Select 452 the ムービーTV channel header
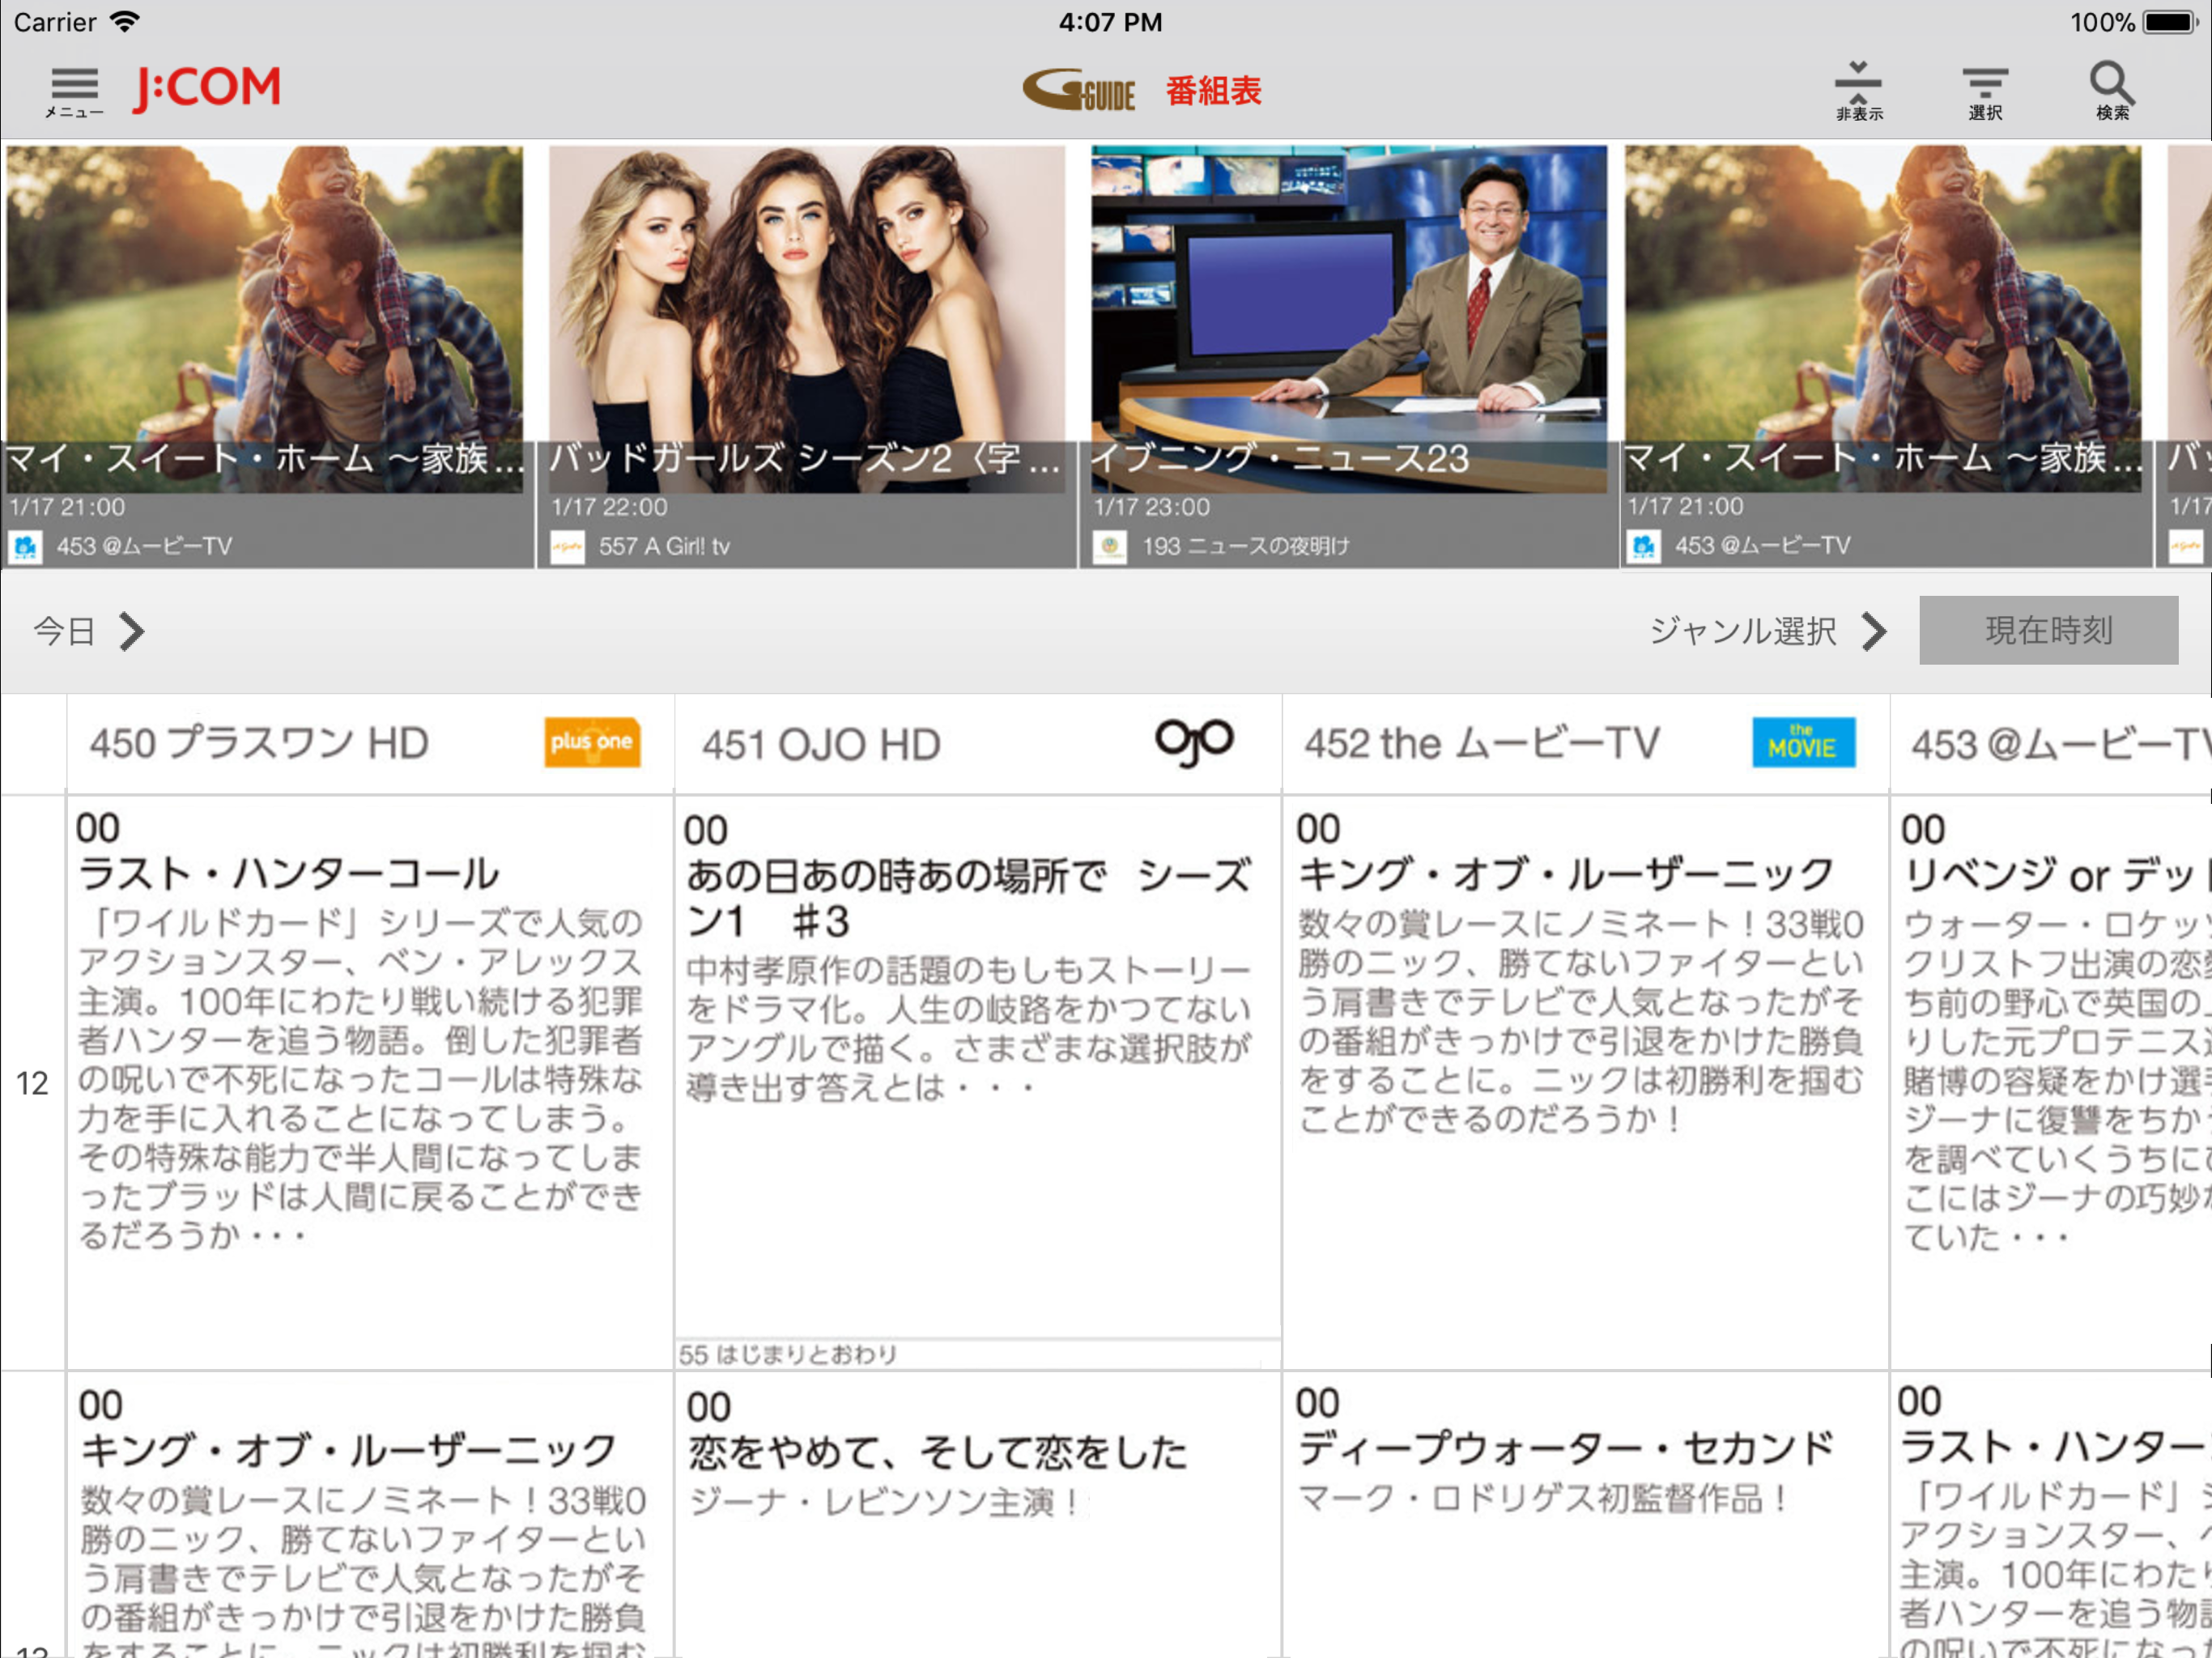 pyautogui.click(x=1481, y=744)
